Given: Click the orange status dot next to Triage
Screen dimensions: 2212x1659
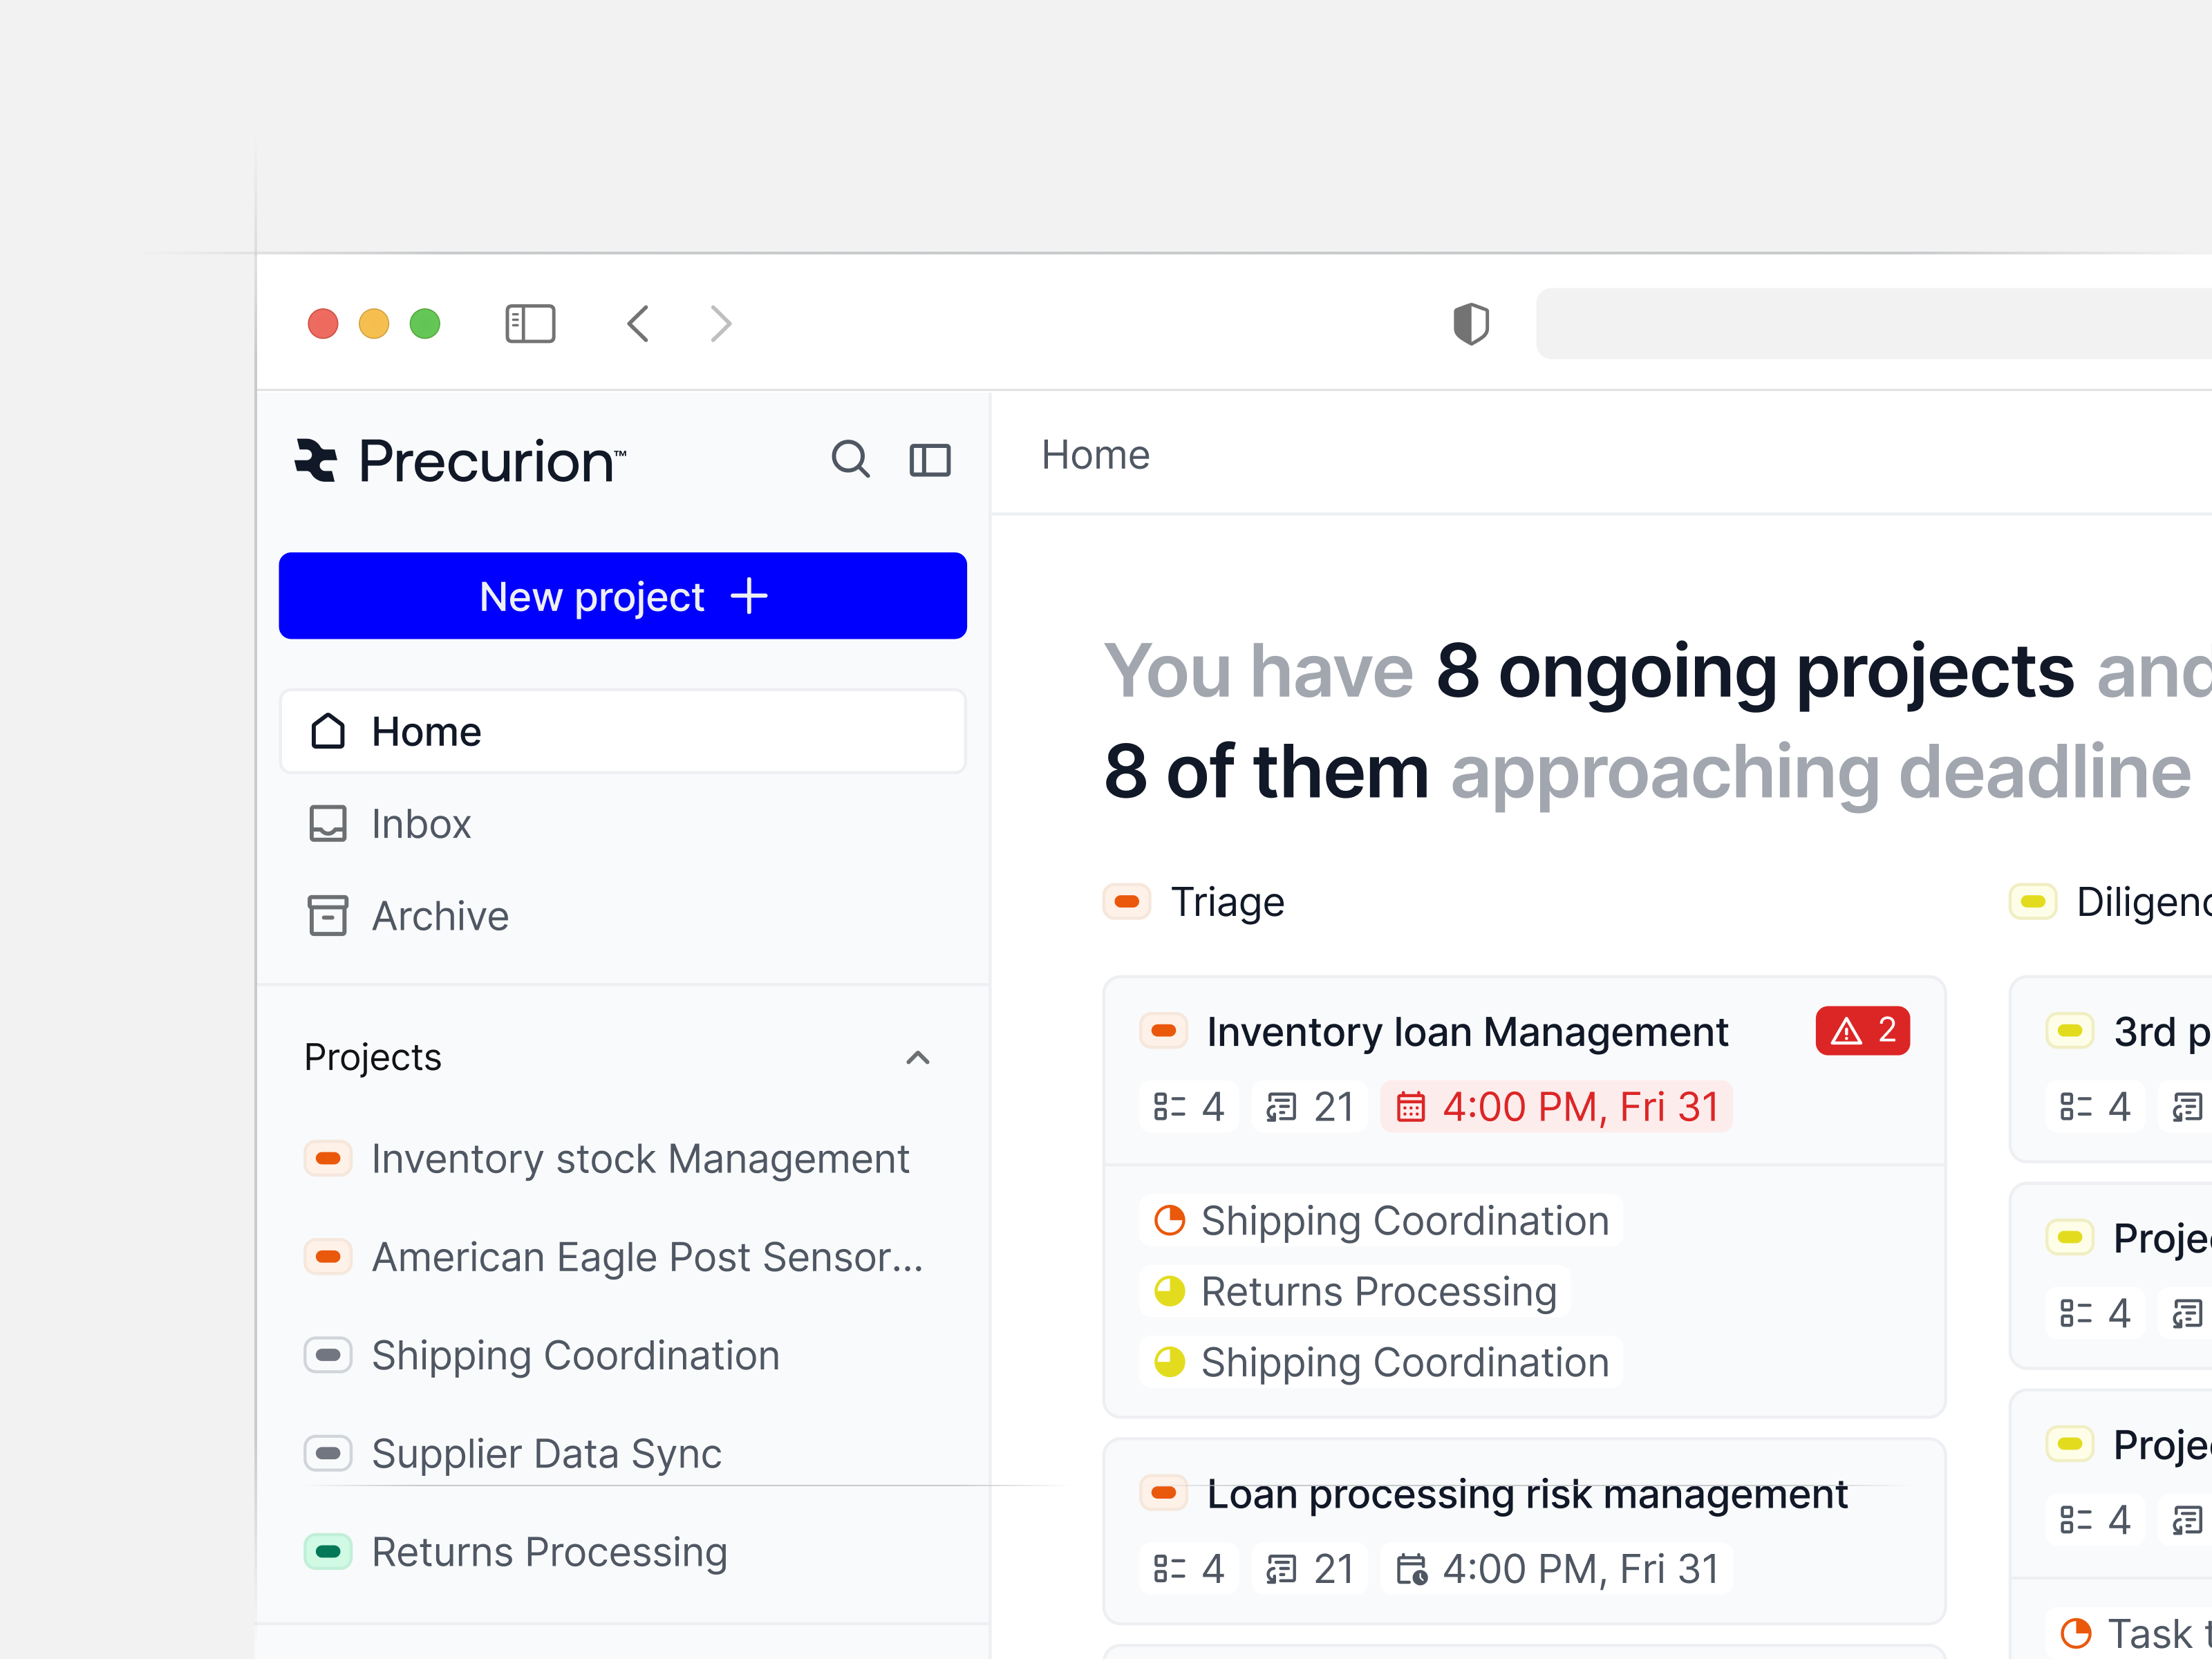Looking at the screenshot, I should [x=1126, y=901].
